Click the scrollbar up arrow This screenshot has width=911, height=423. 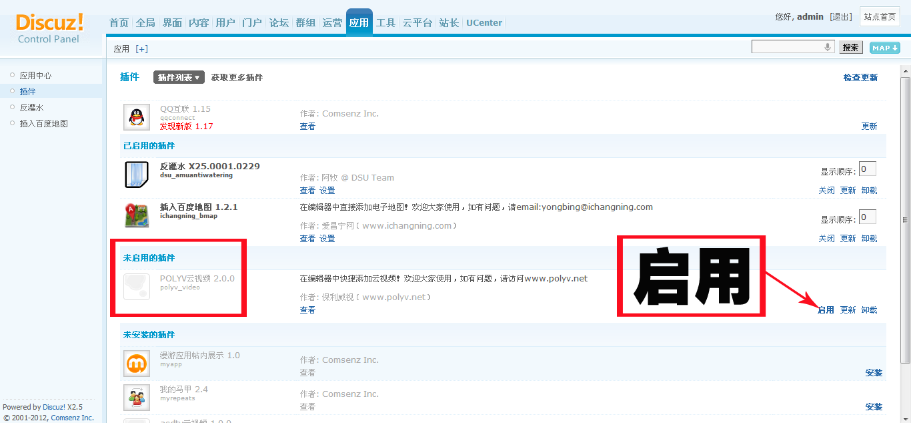905,70
